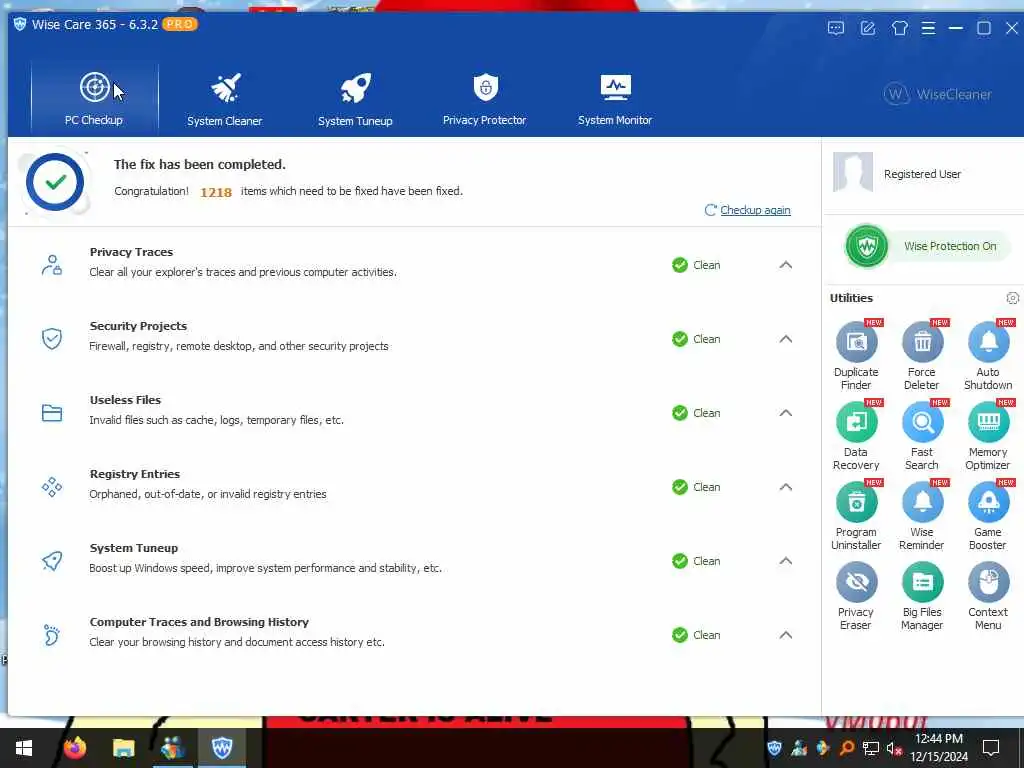Collapse the Useless Files section
The height and width of the screenshot is (768, 1024).
[x=786, y=412]
